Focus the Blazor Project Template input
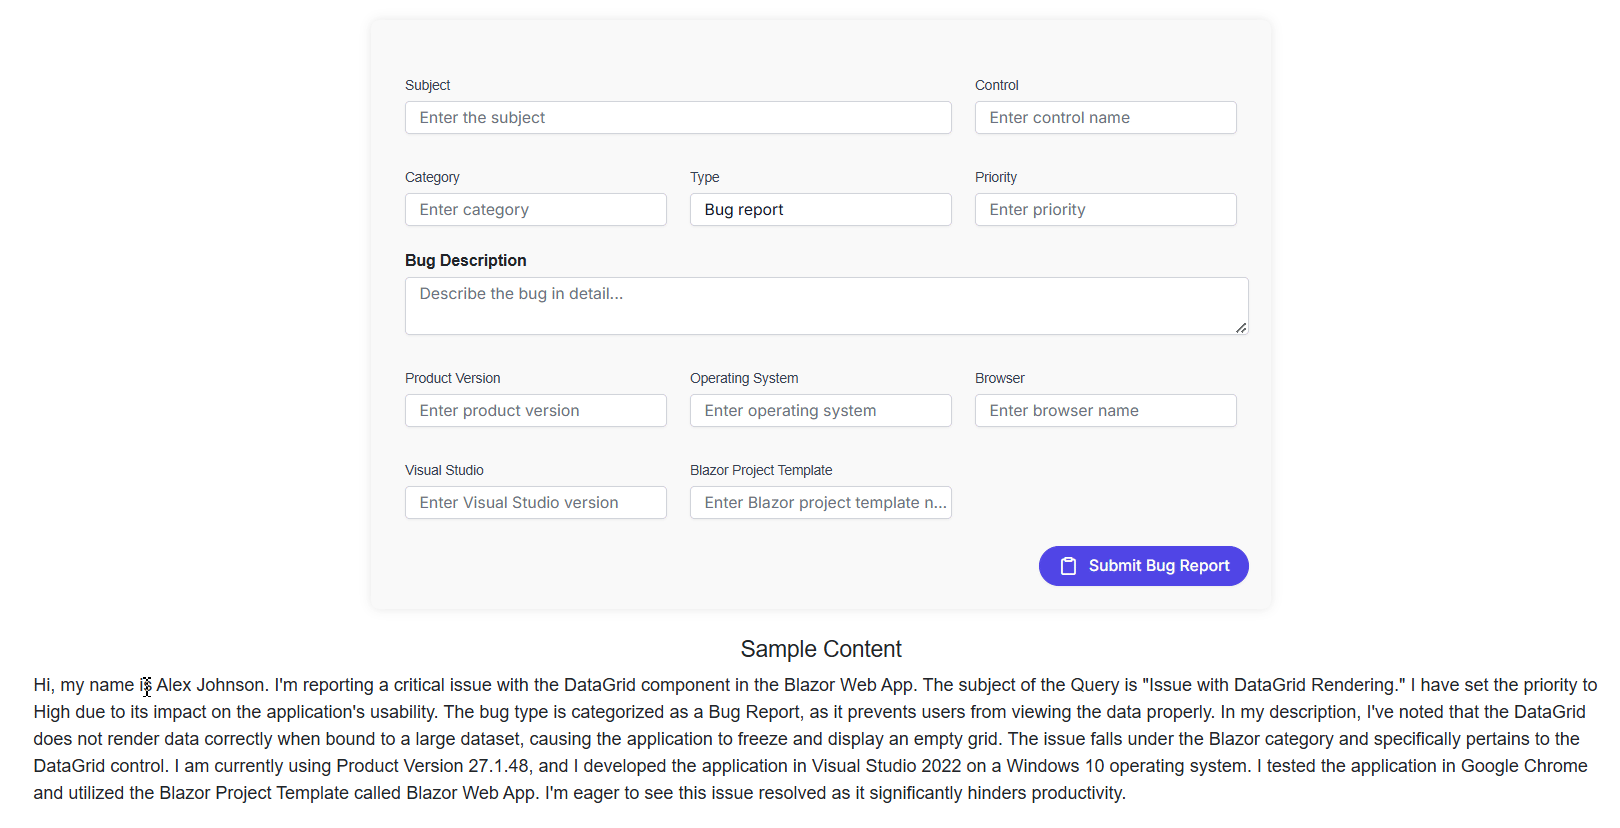This screenshot has height=828, width=1620. [x=820, y=503]
